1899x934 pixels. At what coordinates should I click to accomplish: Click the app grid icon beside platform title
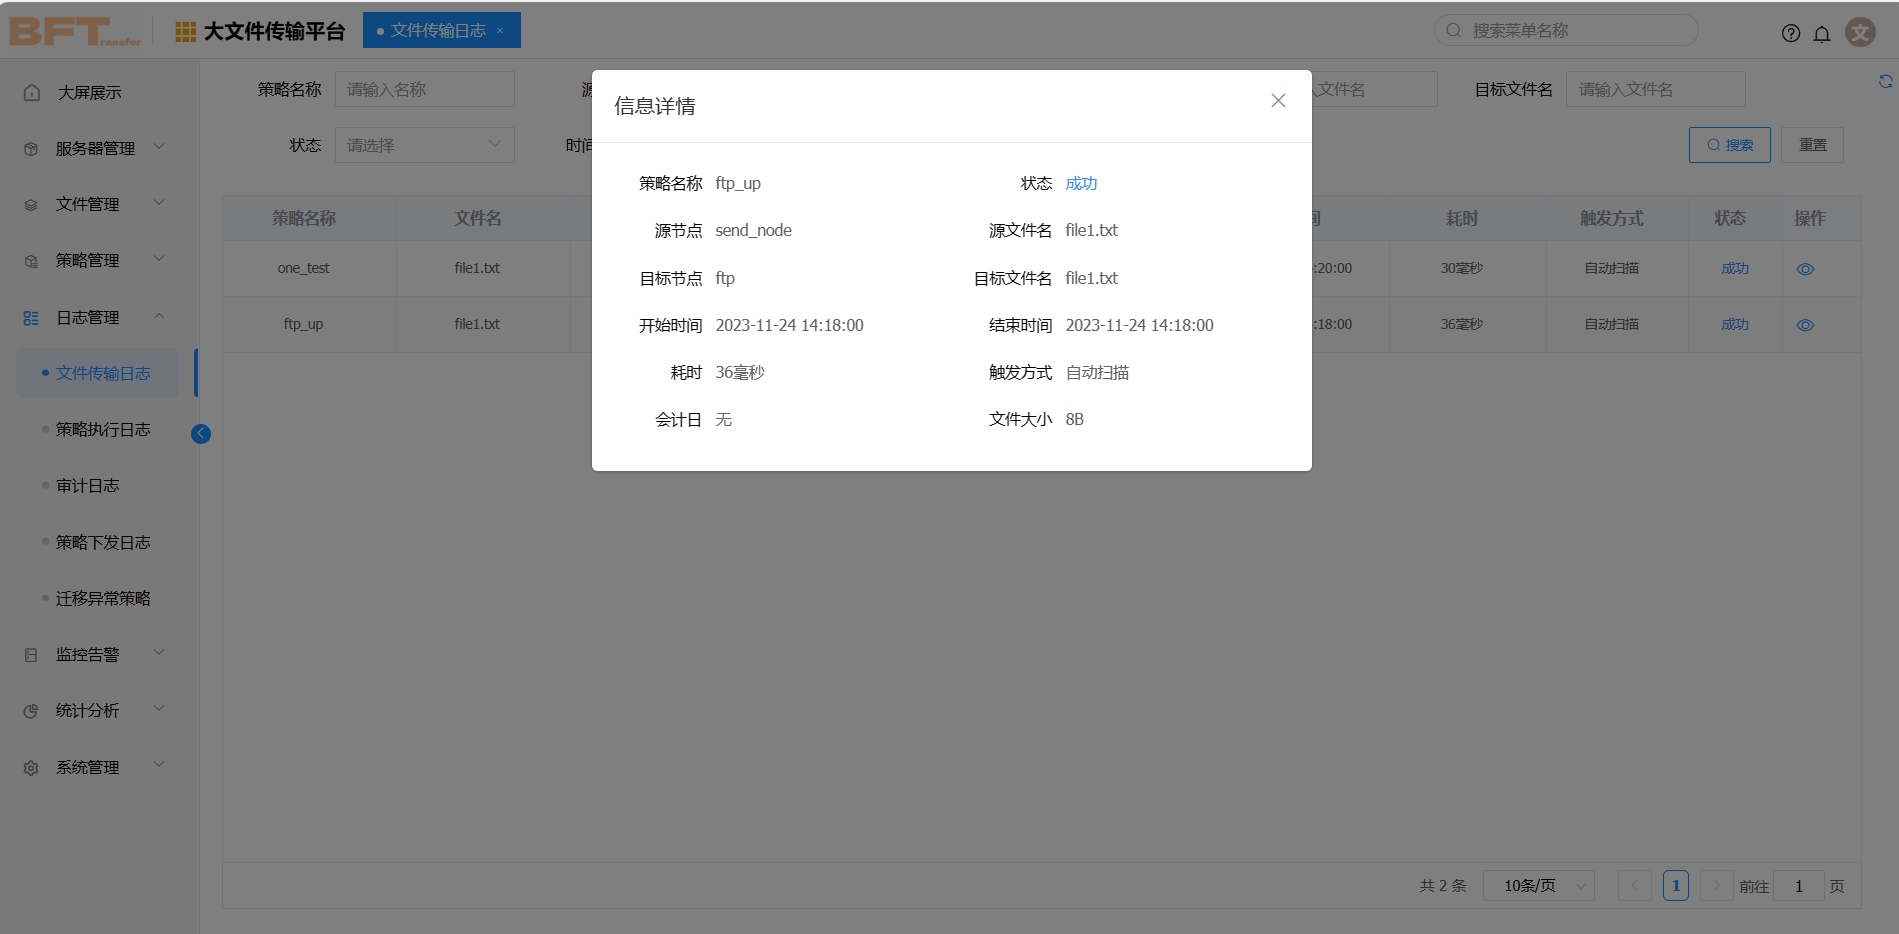[x=185, y=32]
